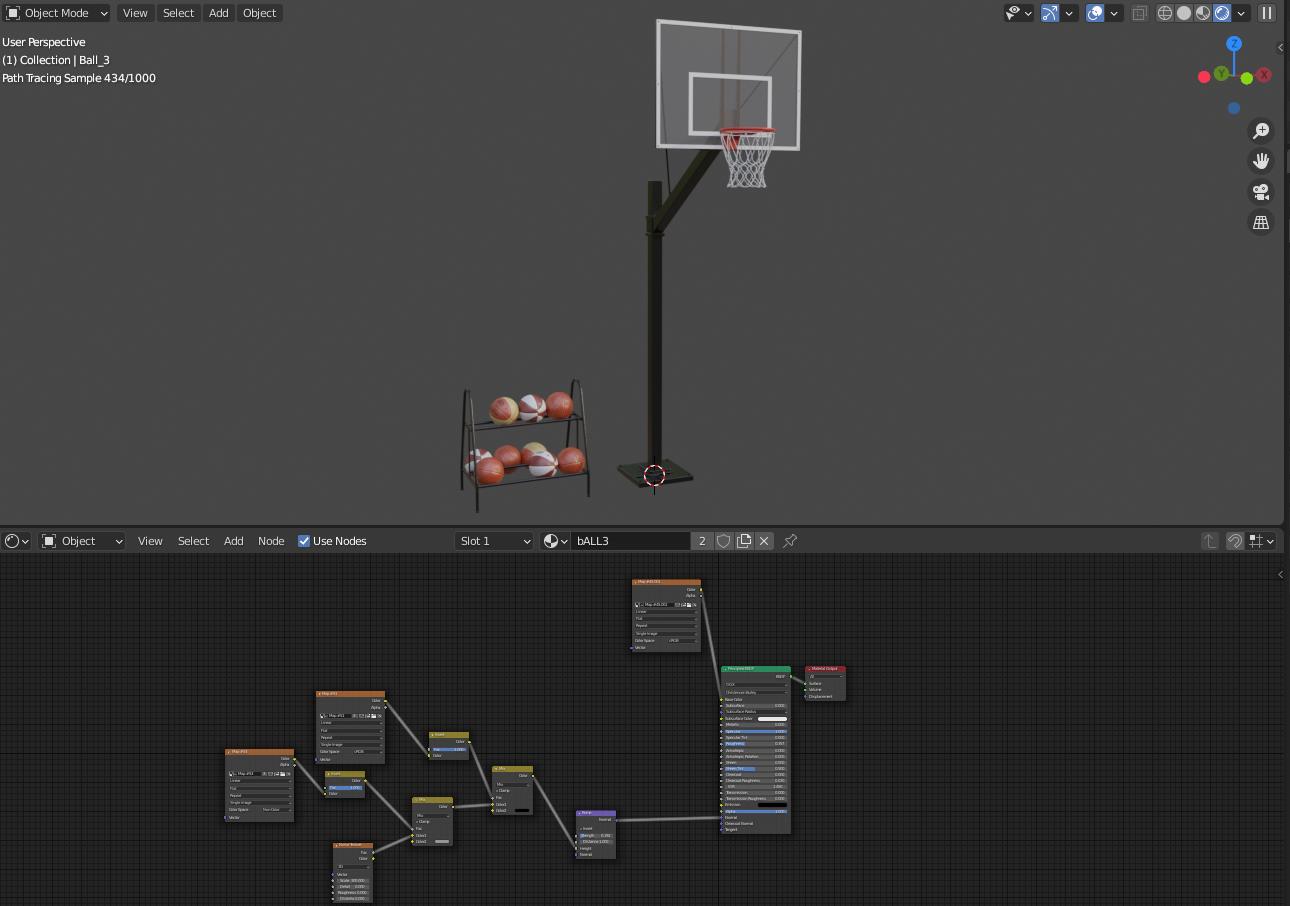Open the Object Mode dropdown
Image resolution: width=1290 pixels, height=906 pixels.
pos(57,13)
